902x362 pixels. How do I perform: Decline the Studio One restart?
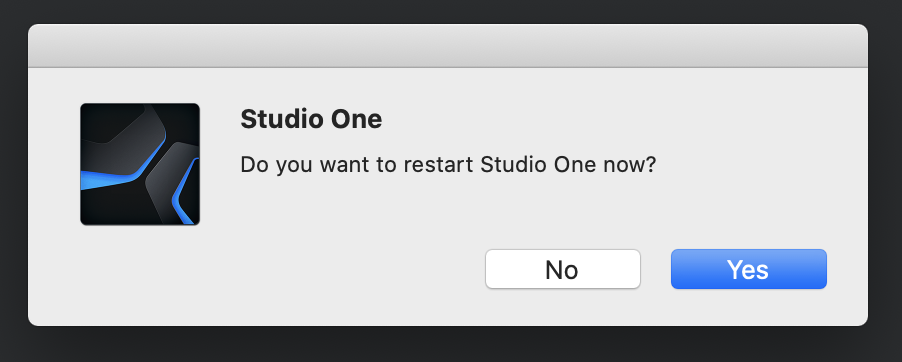point(563,269)
